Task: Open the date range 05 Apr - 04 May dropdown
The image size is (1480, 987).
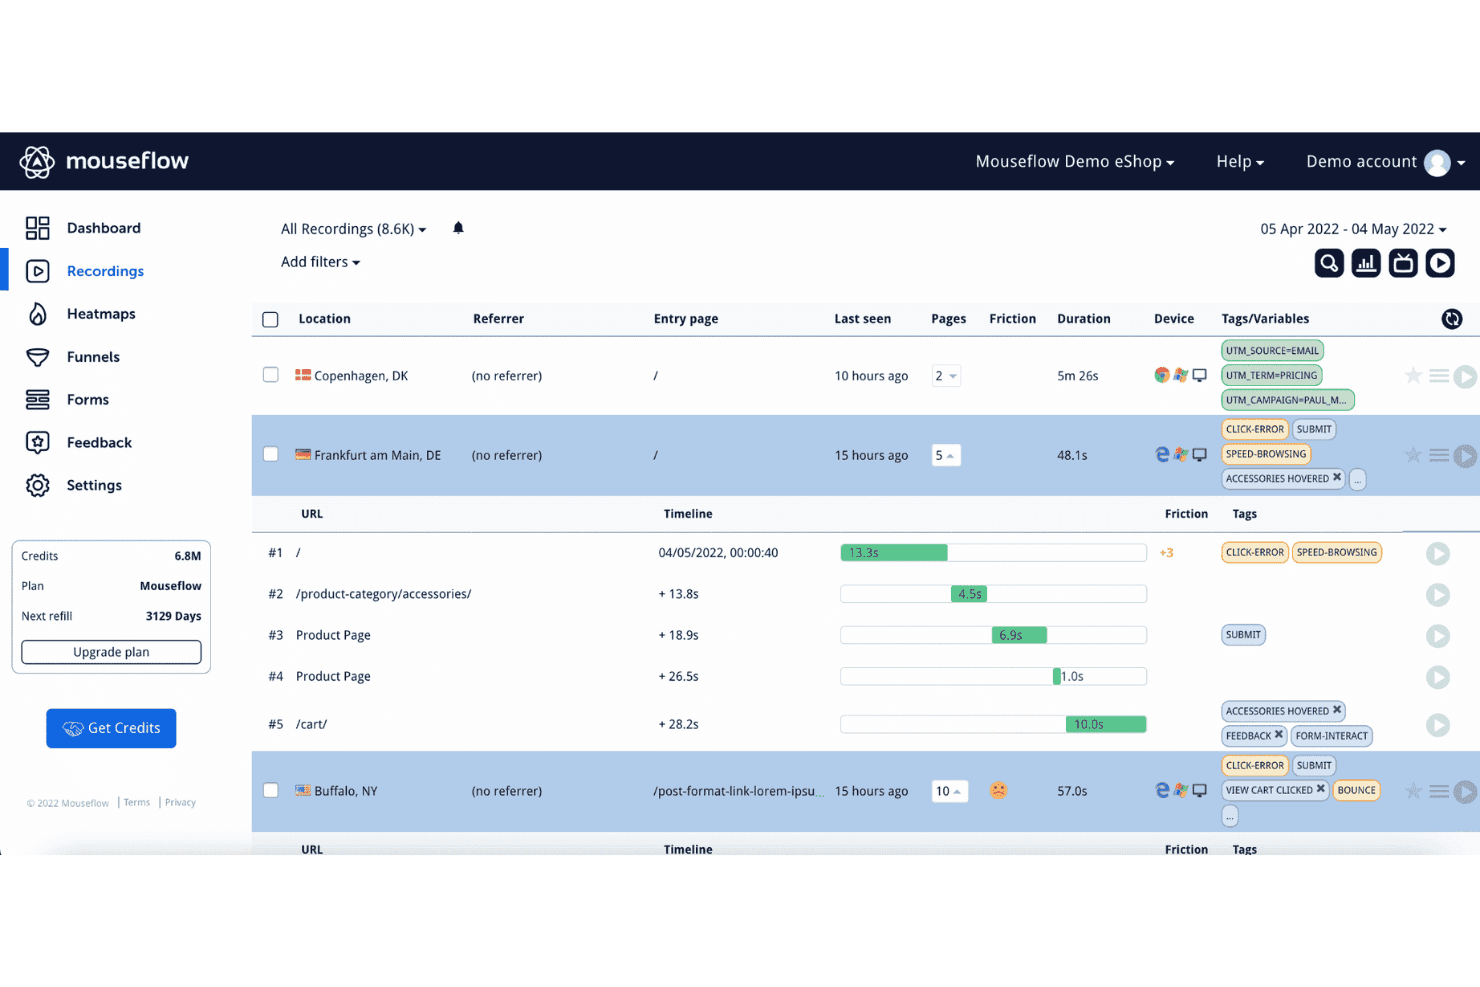Action: (1353, 229)
